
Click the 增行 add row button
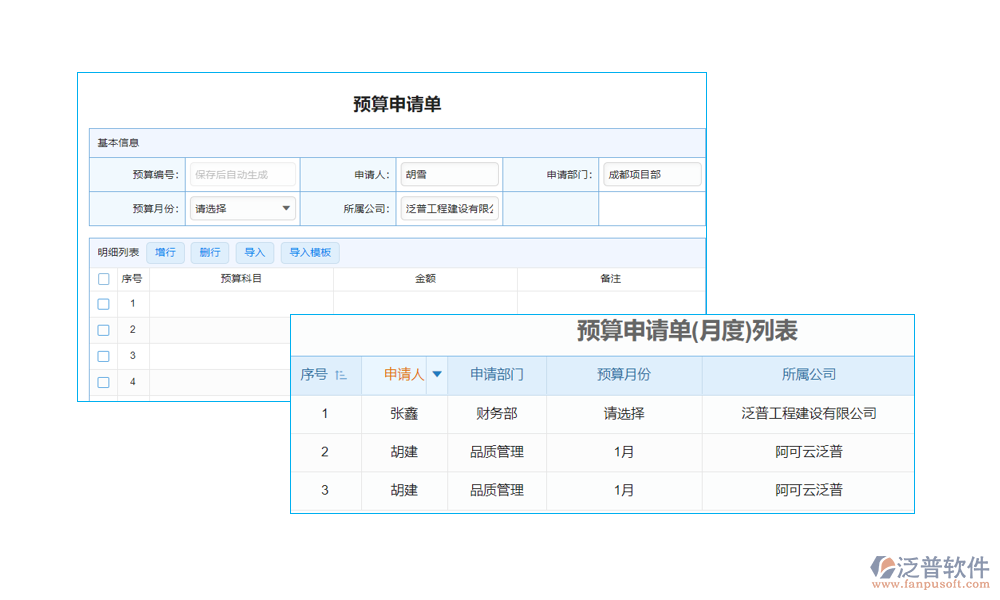coord(165,252)
